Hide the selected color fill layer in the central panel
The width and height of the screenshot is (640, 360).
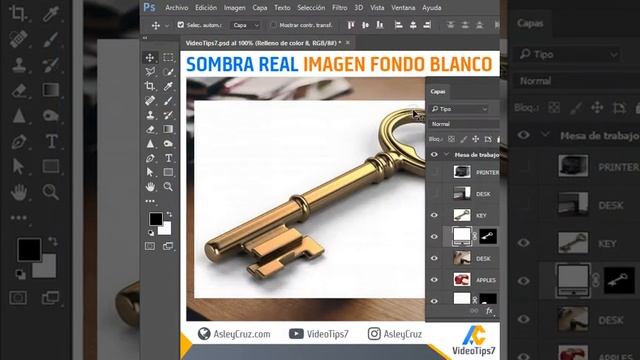[x=434, y=237]
